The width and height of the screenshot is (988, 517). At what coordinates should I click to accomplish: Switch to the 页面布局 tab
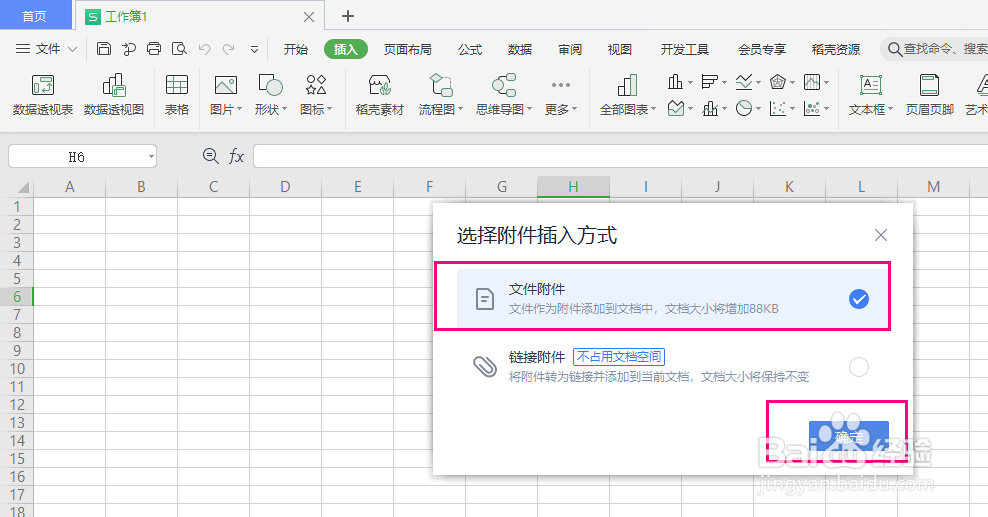(x=408, y=49)
